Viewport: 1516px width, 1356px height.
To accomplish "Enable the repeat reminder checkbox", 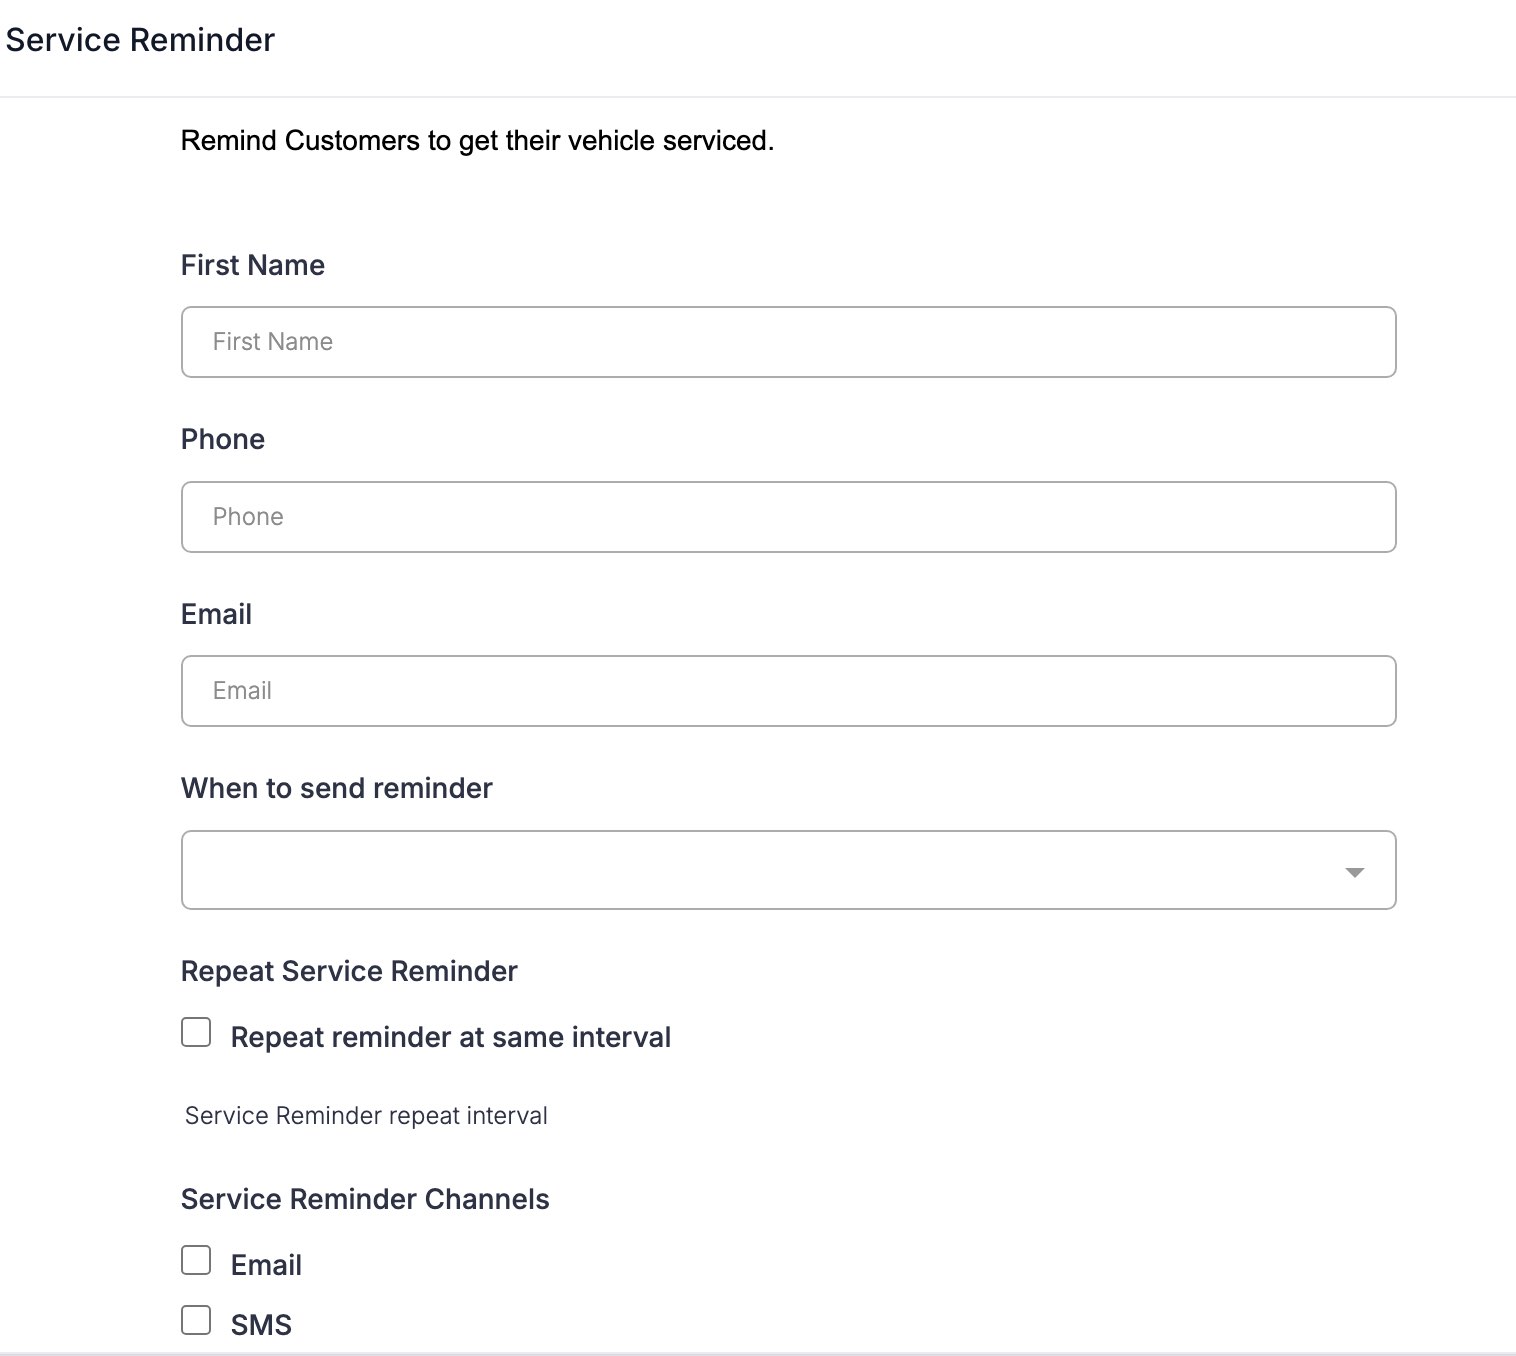I will pyautogui.click(x=196, y=1032).
